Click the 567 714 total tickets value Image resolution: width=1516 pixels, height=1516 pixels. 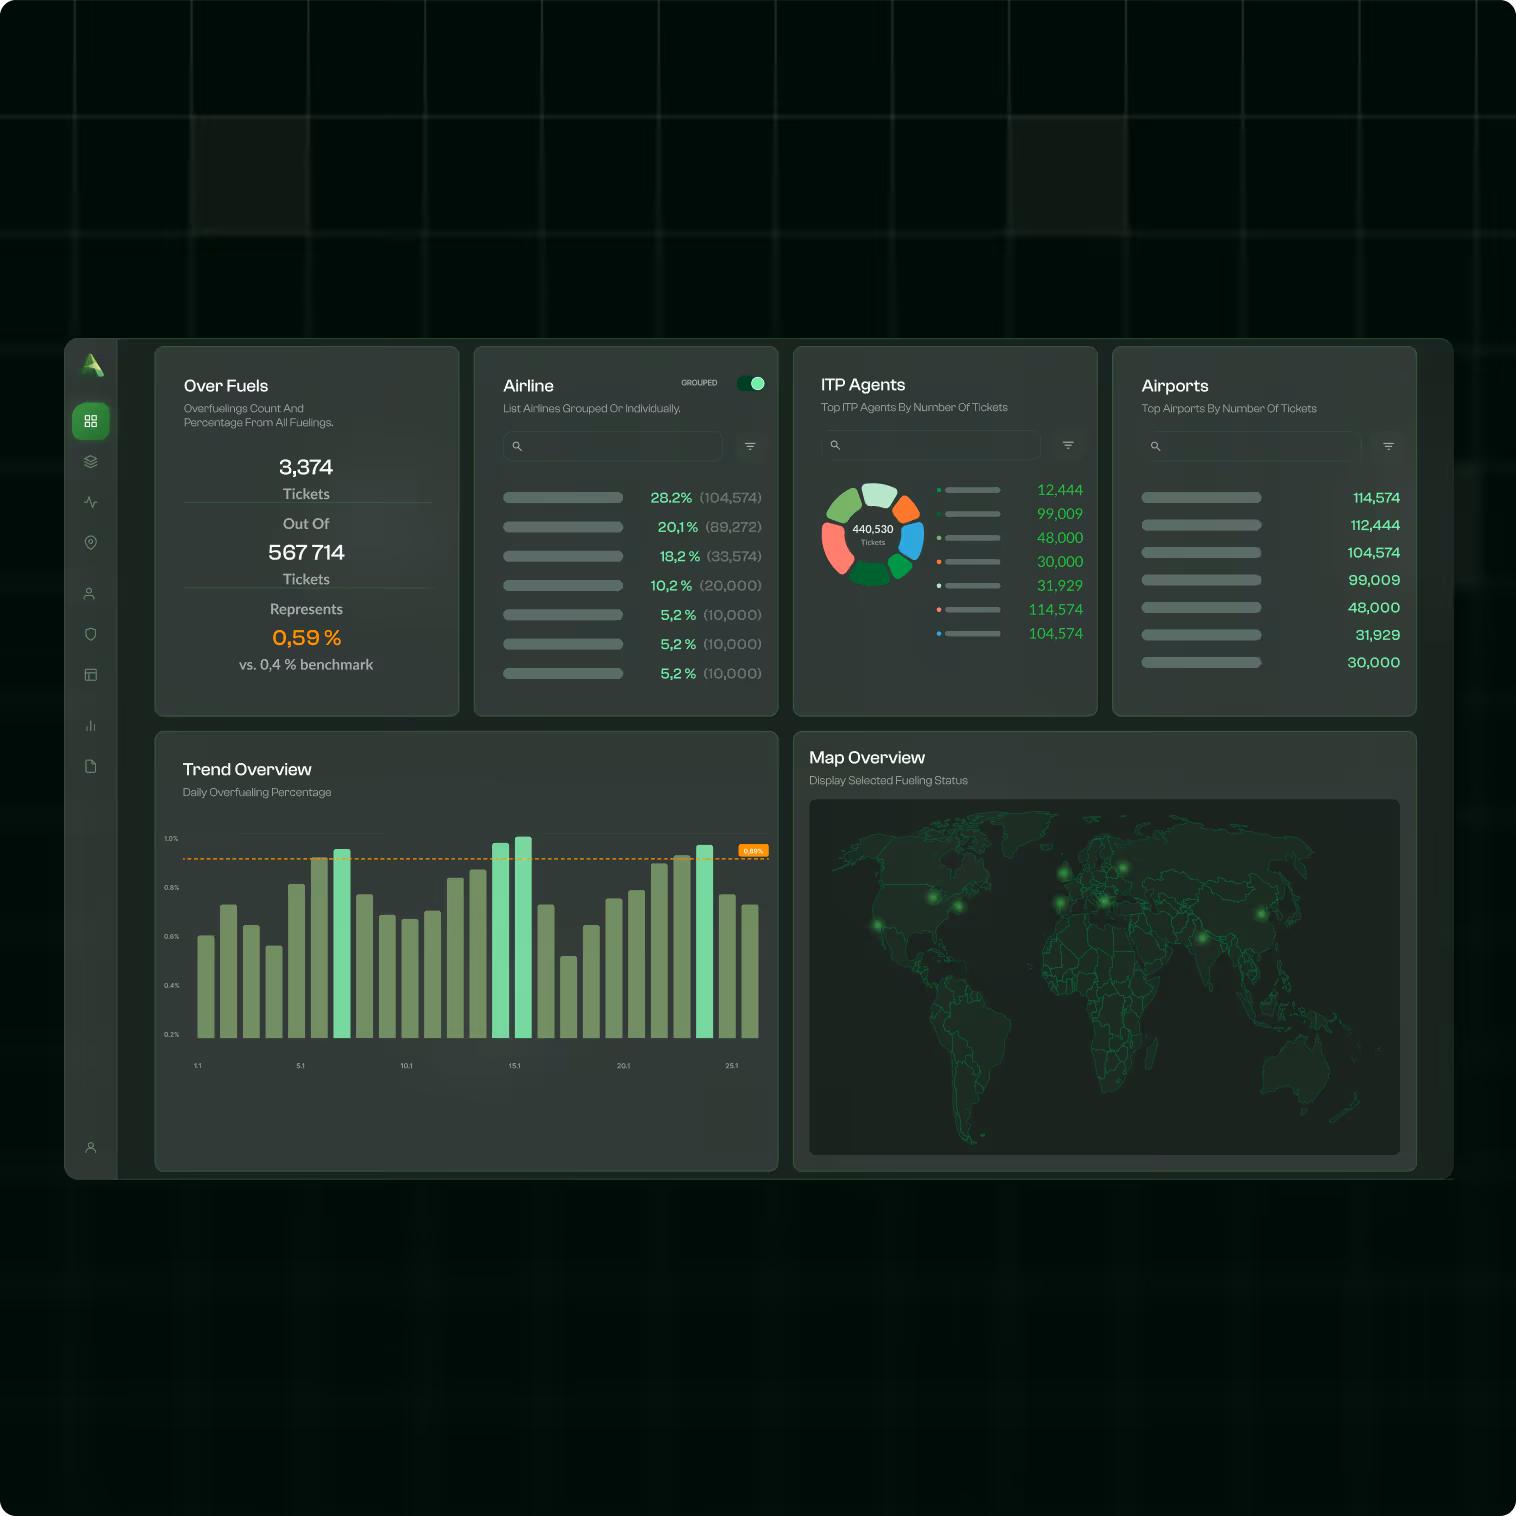pyautogui.click(x=306, y=552)
